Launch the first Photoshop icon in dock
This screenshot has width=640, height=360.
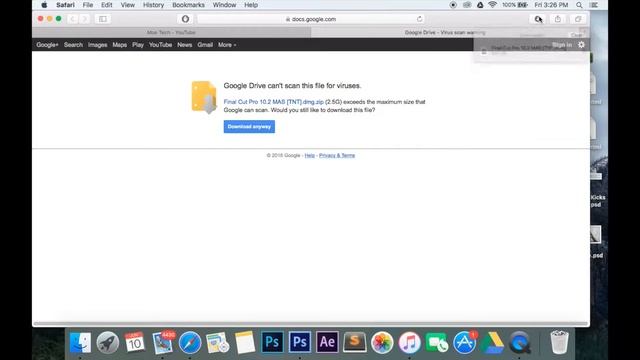[x=272, y=342]
